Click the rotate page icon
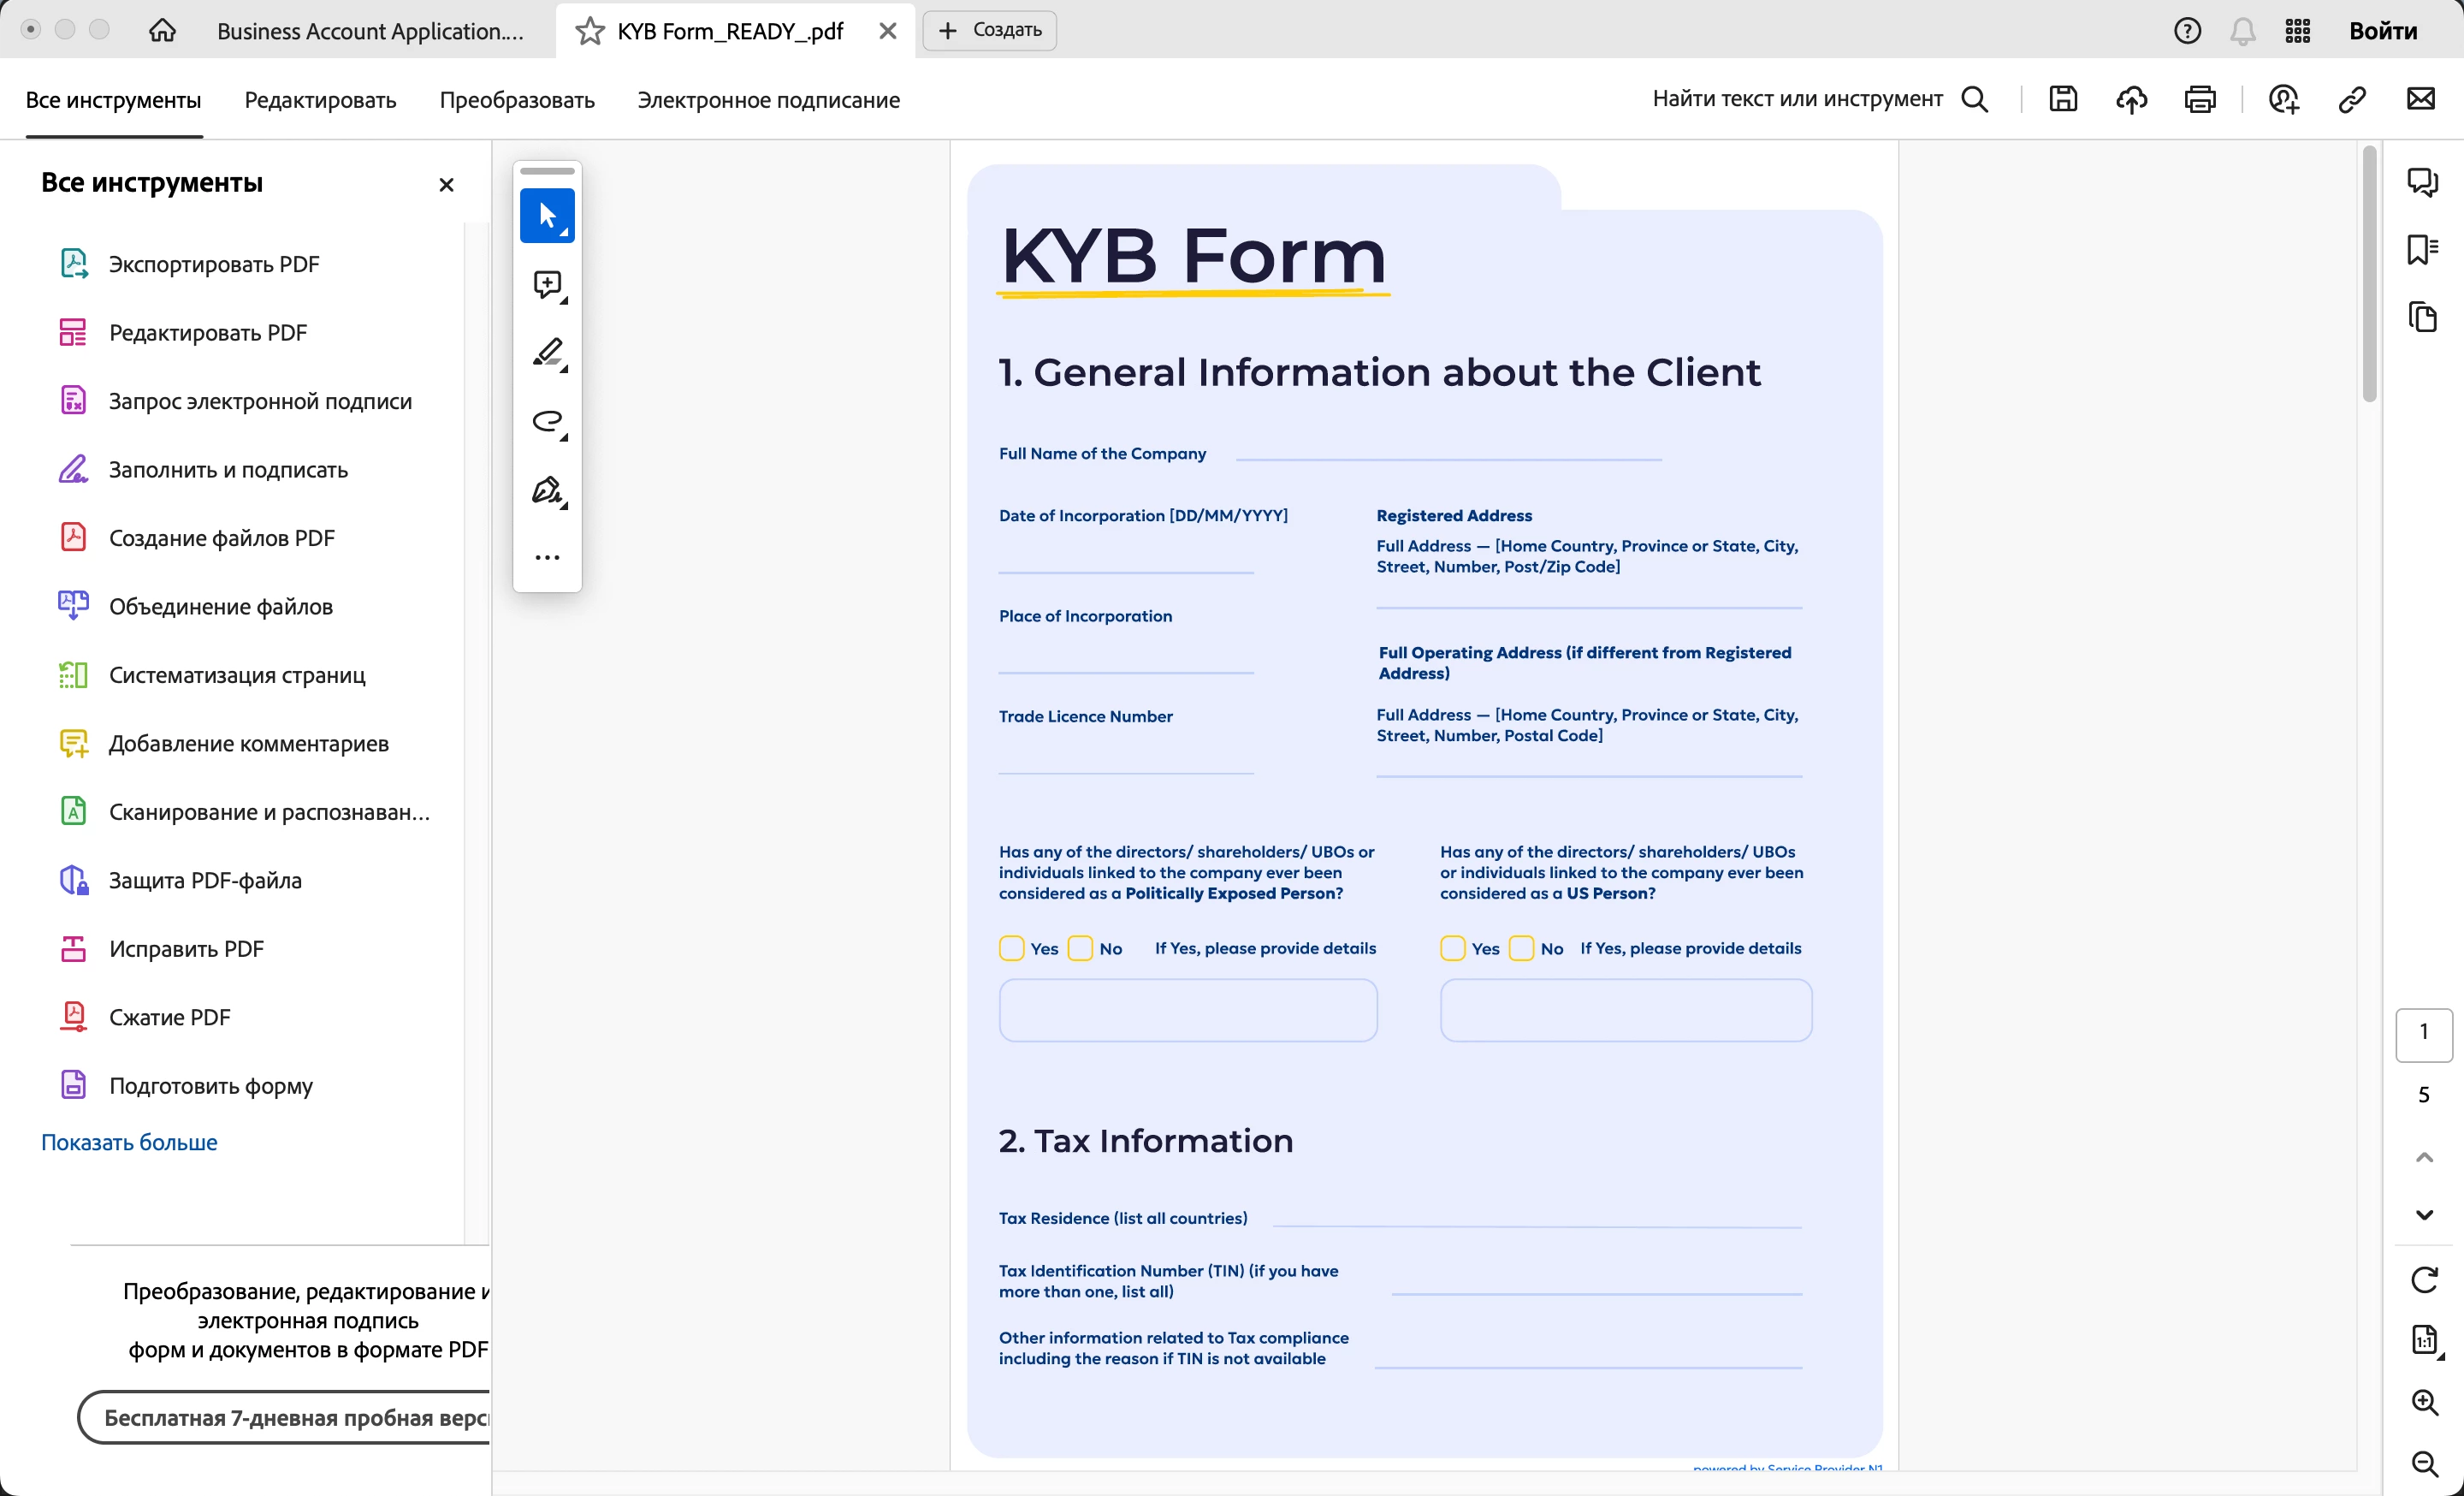 pos(2424,1279)
